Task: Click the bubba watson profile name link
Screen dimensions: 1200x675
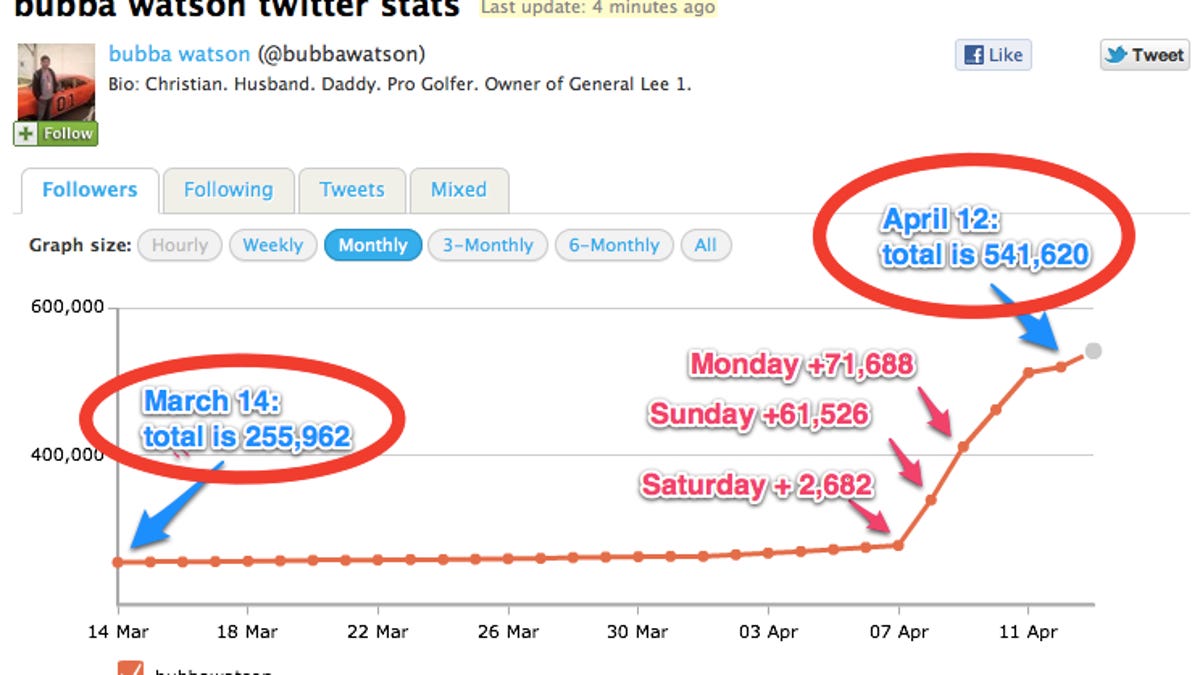Action: 180,54
